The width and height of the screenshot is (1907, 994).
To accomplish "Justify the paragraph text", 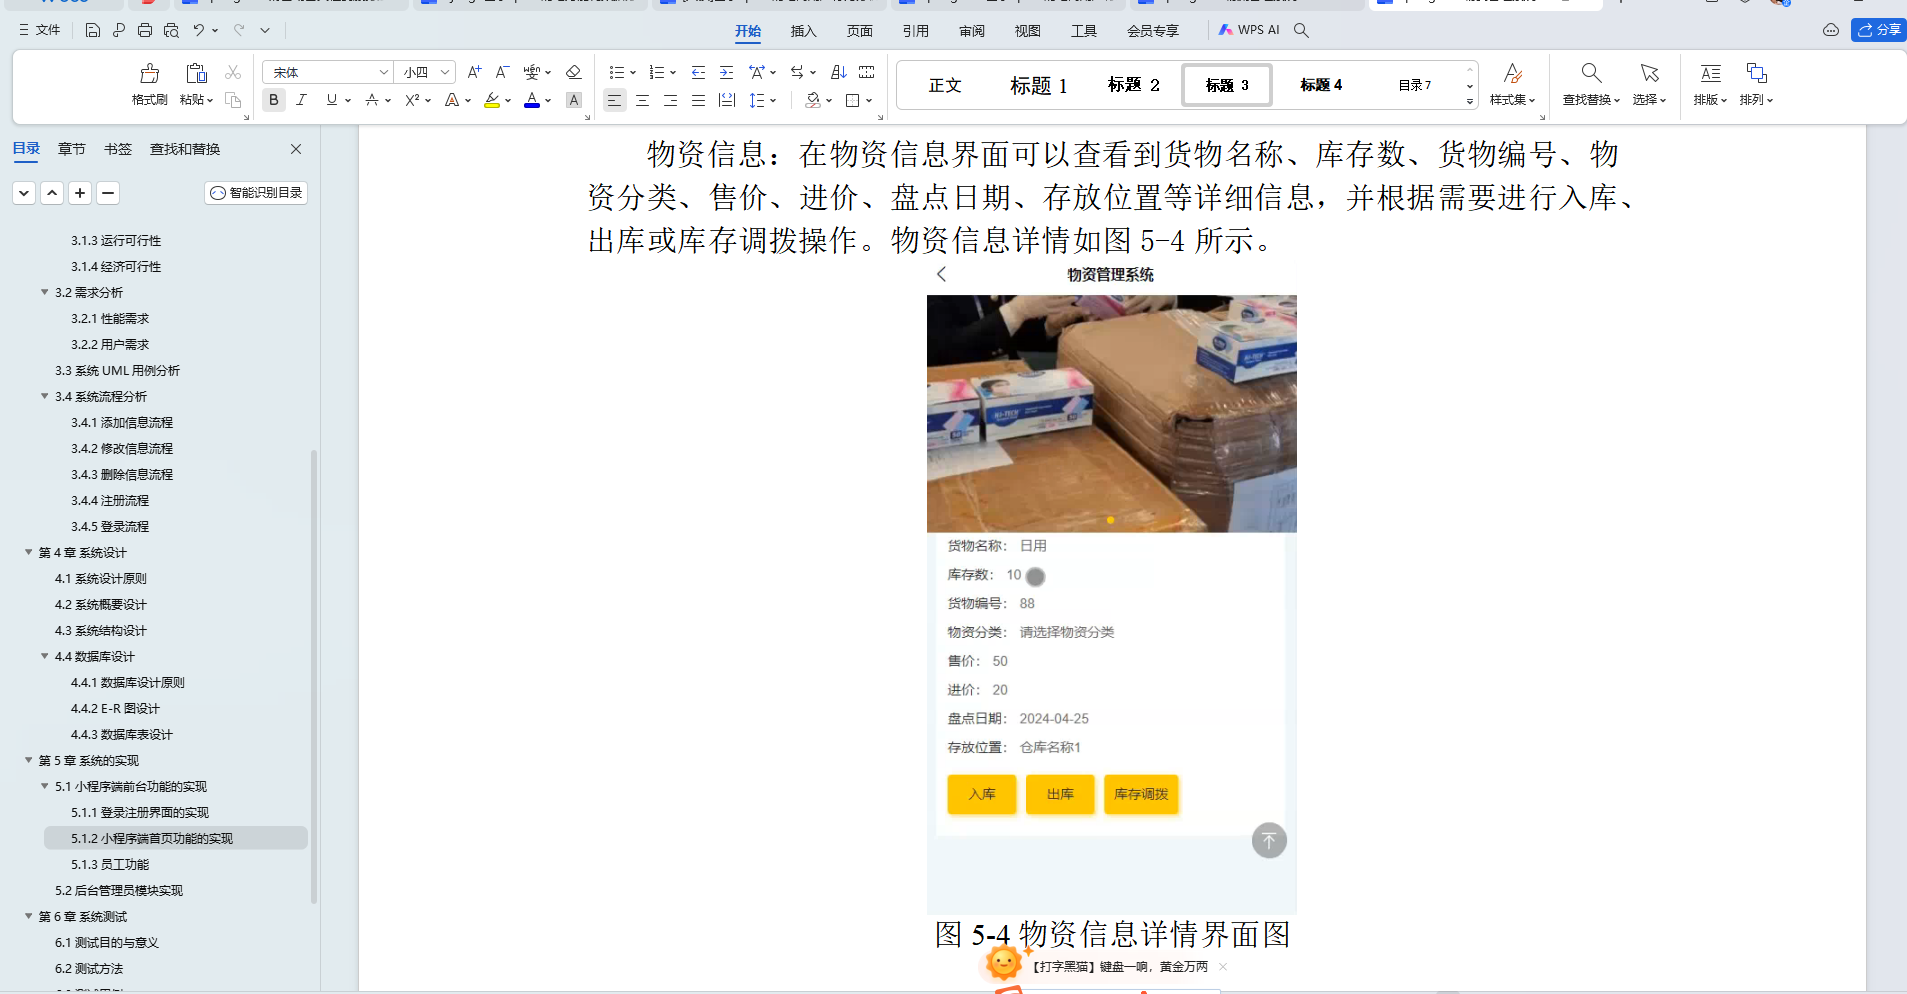I will pos(698,100).
